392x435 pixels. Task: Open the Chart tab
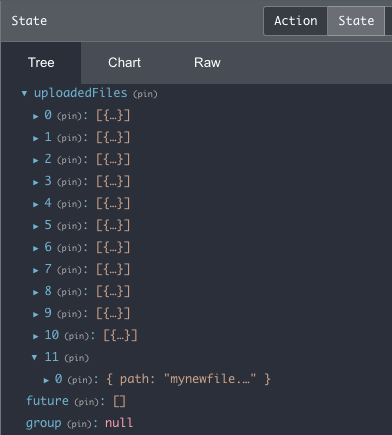click(x=124, y=63)
